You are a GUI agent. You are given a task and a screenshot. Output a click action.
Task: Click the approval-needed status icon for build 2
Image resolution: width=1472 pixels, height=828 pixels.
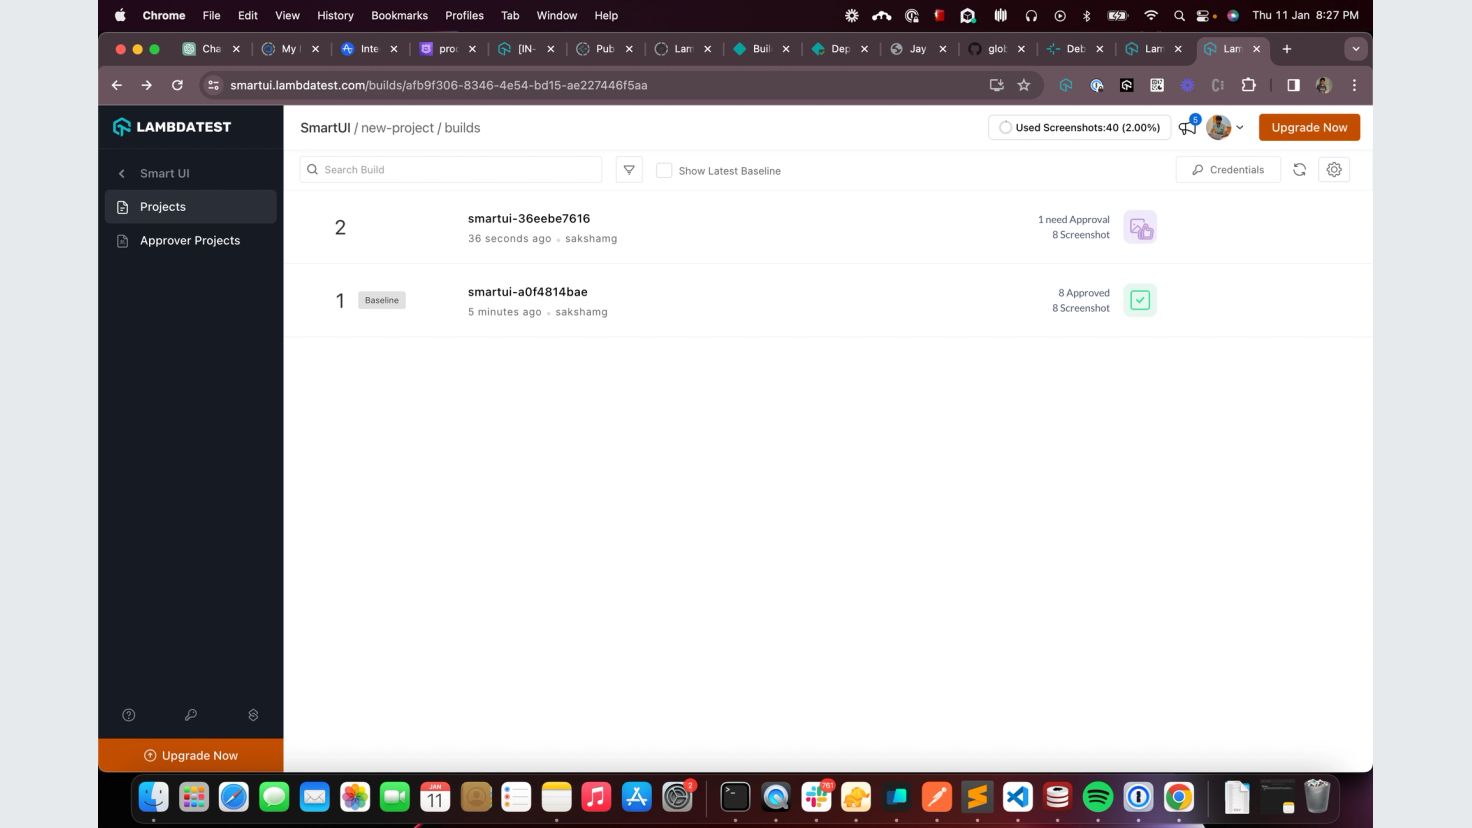[1140, 227]
